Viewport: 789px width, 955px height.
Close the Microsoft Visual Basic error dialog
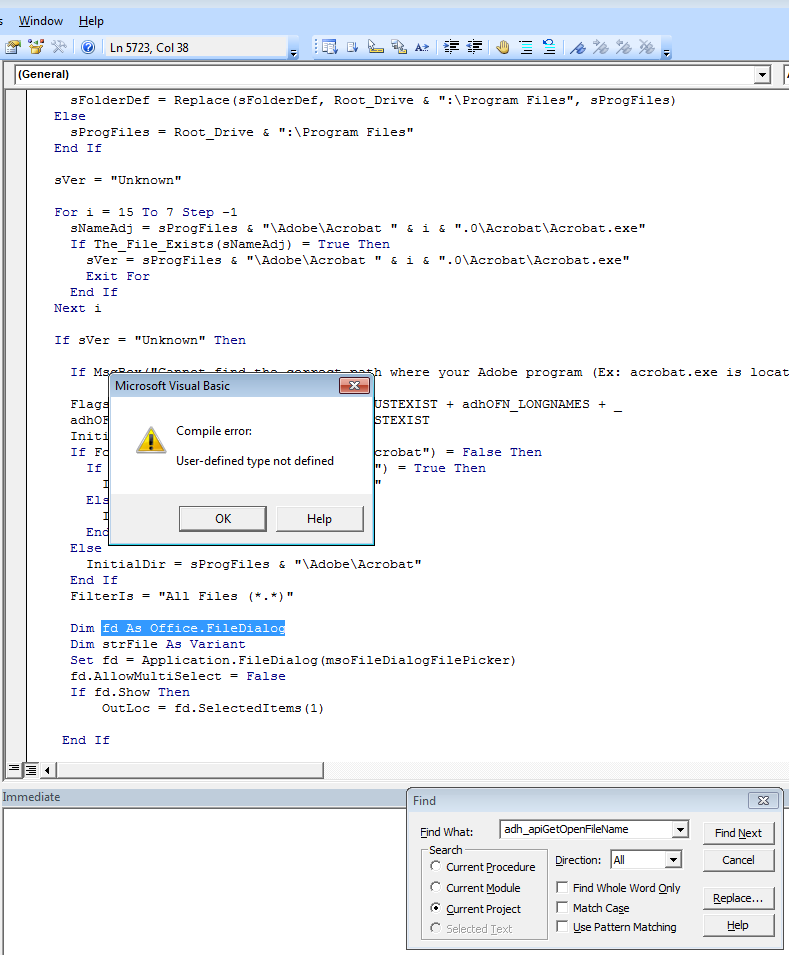click(354, 386)
